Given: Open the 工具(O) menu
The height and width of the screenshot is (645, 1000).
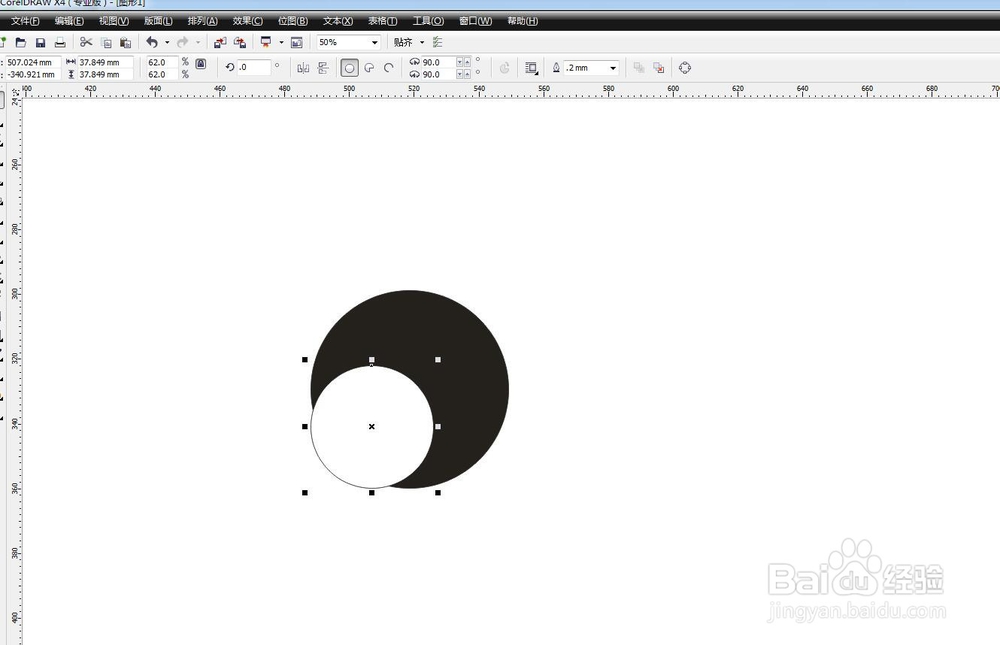Looking at the screenshot, I should 427,21.
